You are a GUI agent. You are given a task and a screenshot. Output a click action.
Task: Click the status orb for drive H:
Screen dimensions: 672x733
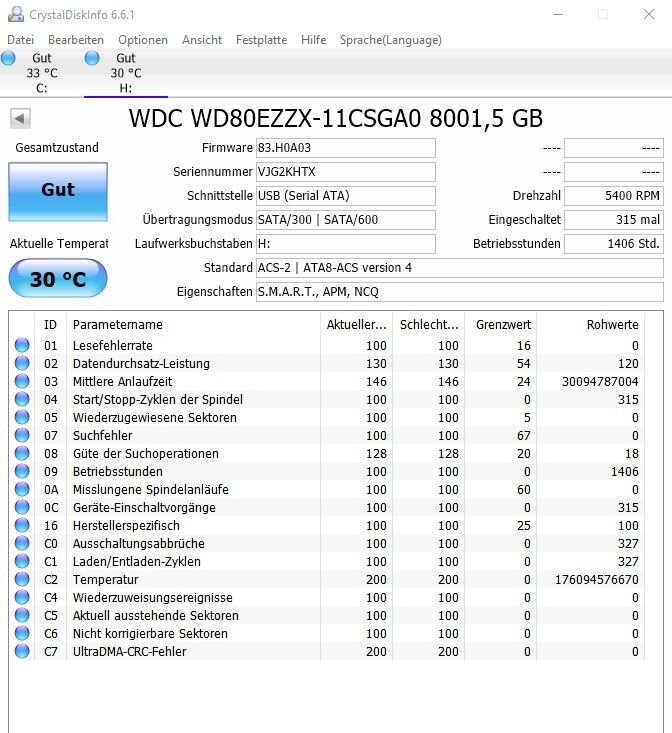coord(92,58)
